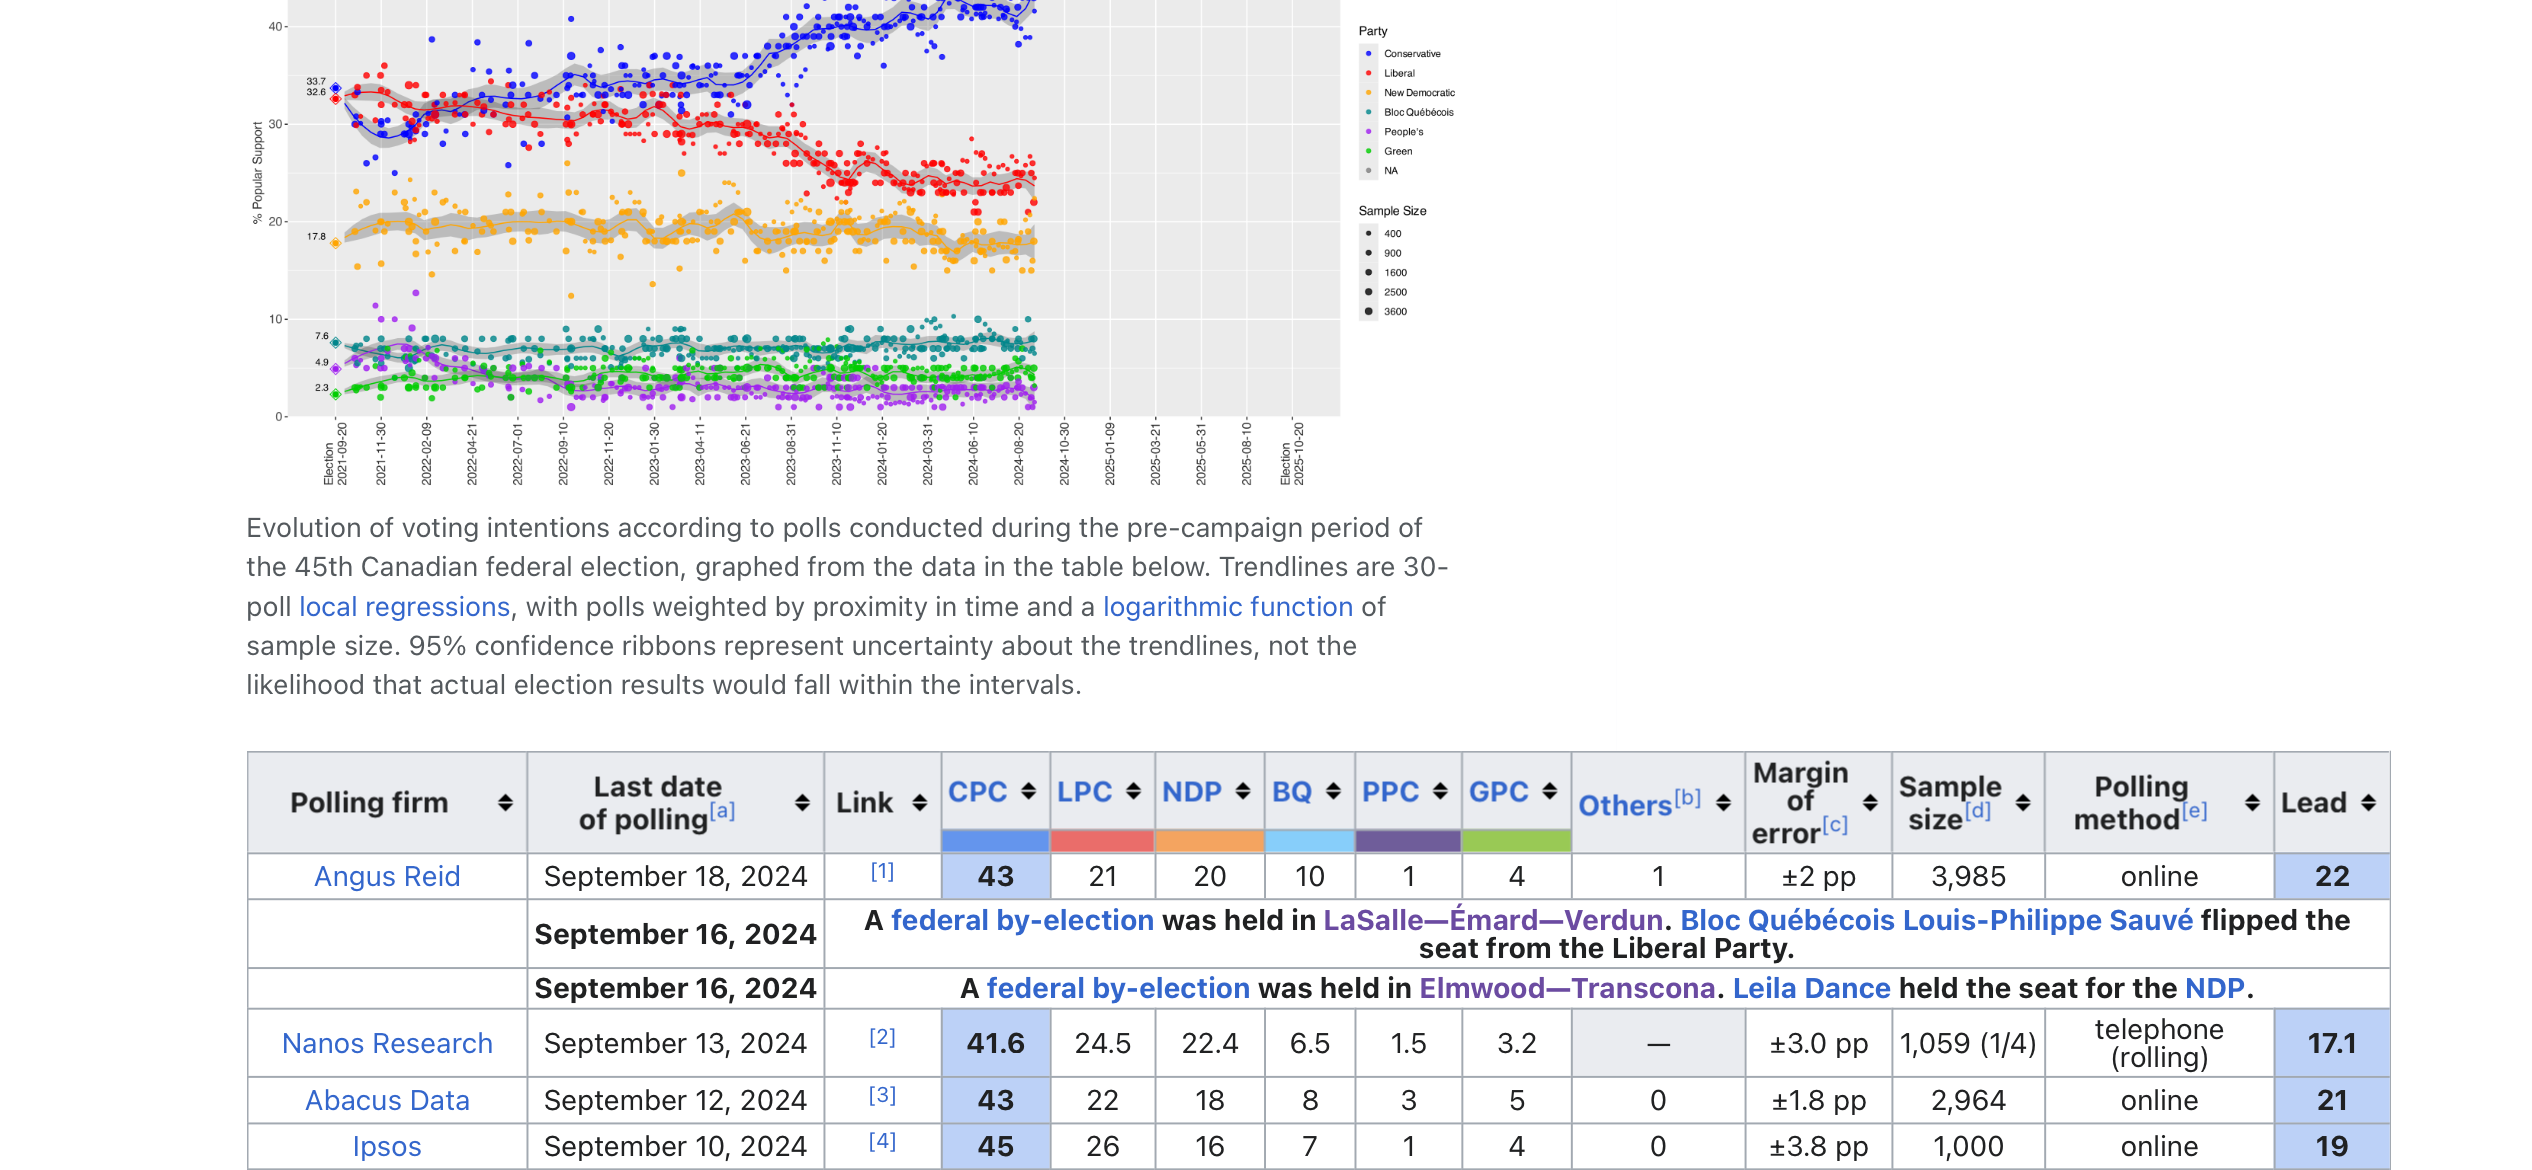
Task: Open federal by-election link in Elmwood row
Action: [1118, 989]
